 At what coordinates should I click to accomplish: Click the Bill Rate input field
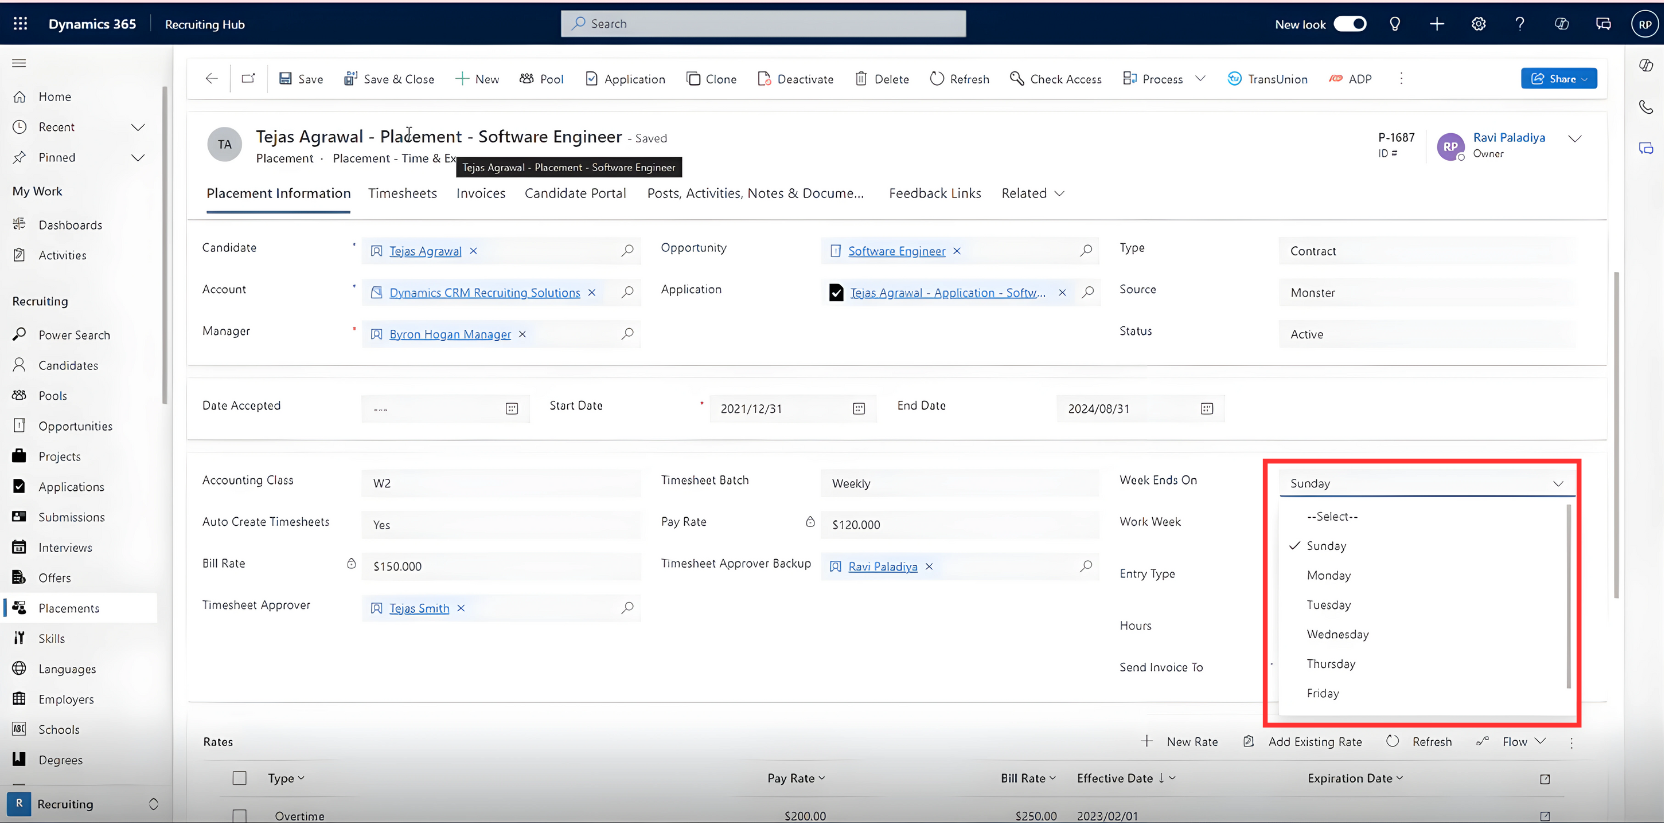pos(500,567)
